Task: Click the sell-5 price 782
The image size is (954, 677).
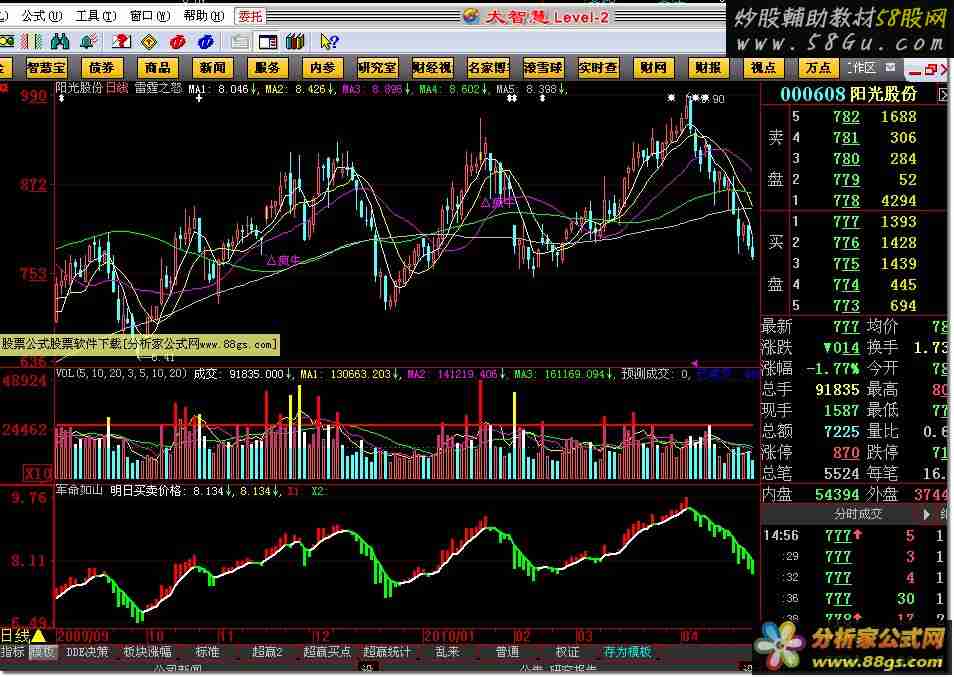Action: [x=846, y=117]
